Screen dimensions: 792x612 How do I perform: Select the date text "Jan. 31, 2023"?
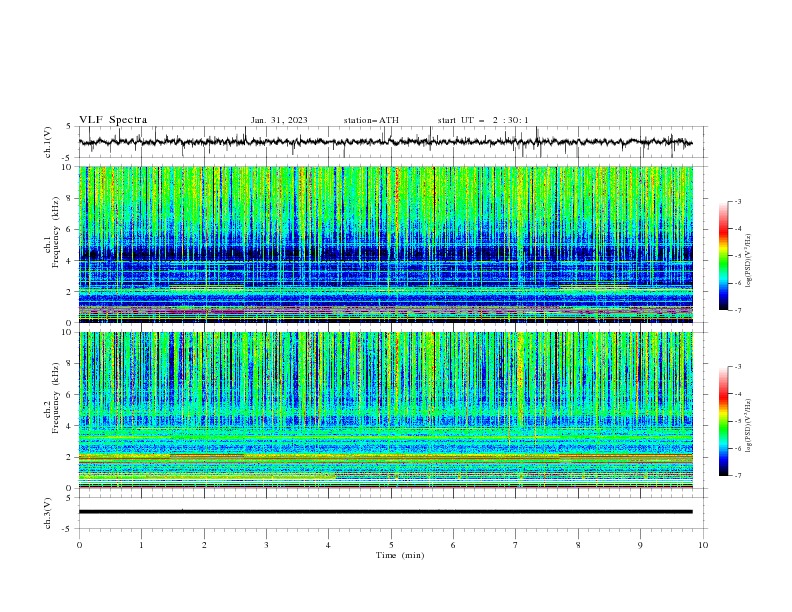click(279, 120)
